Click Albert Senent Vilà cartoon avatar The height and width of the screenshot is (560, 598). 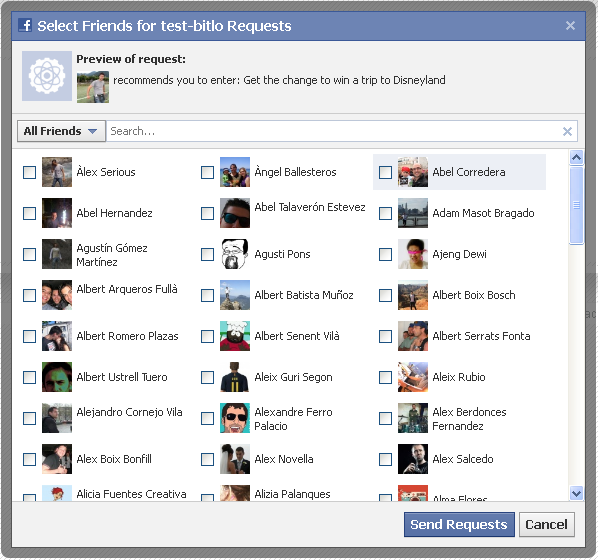(235, 336)
